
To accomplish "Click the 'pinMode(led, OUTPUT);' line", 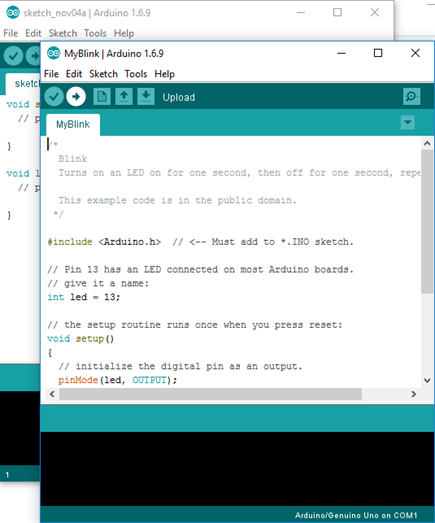I will (117, 380).
